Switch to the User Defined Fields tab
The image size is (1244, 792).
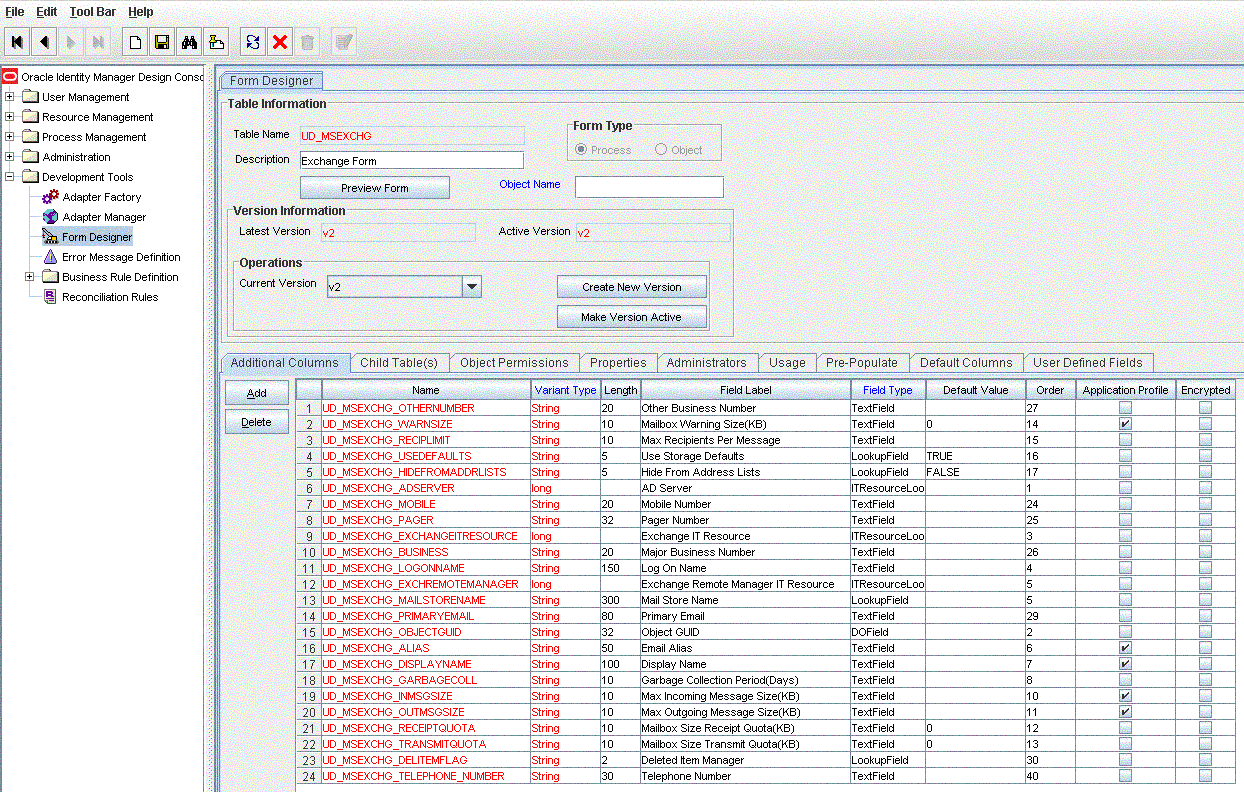coord(1088,363)
